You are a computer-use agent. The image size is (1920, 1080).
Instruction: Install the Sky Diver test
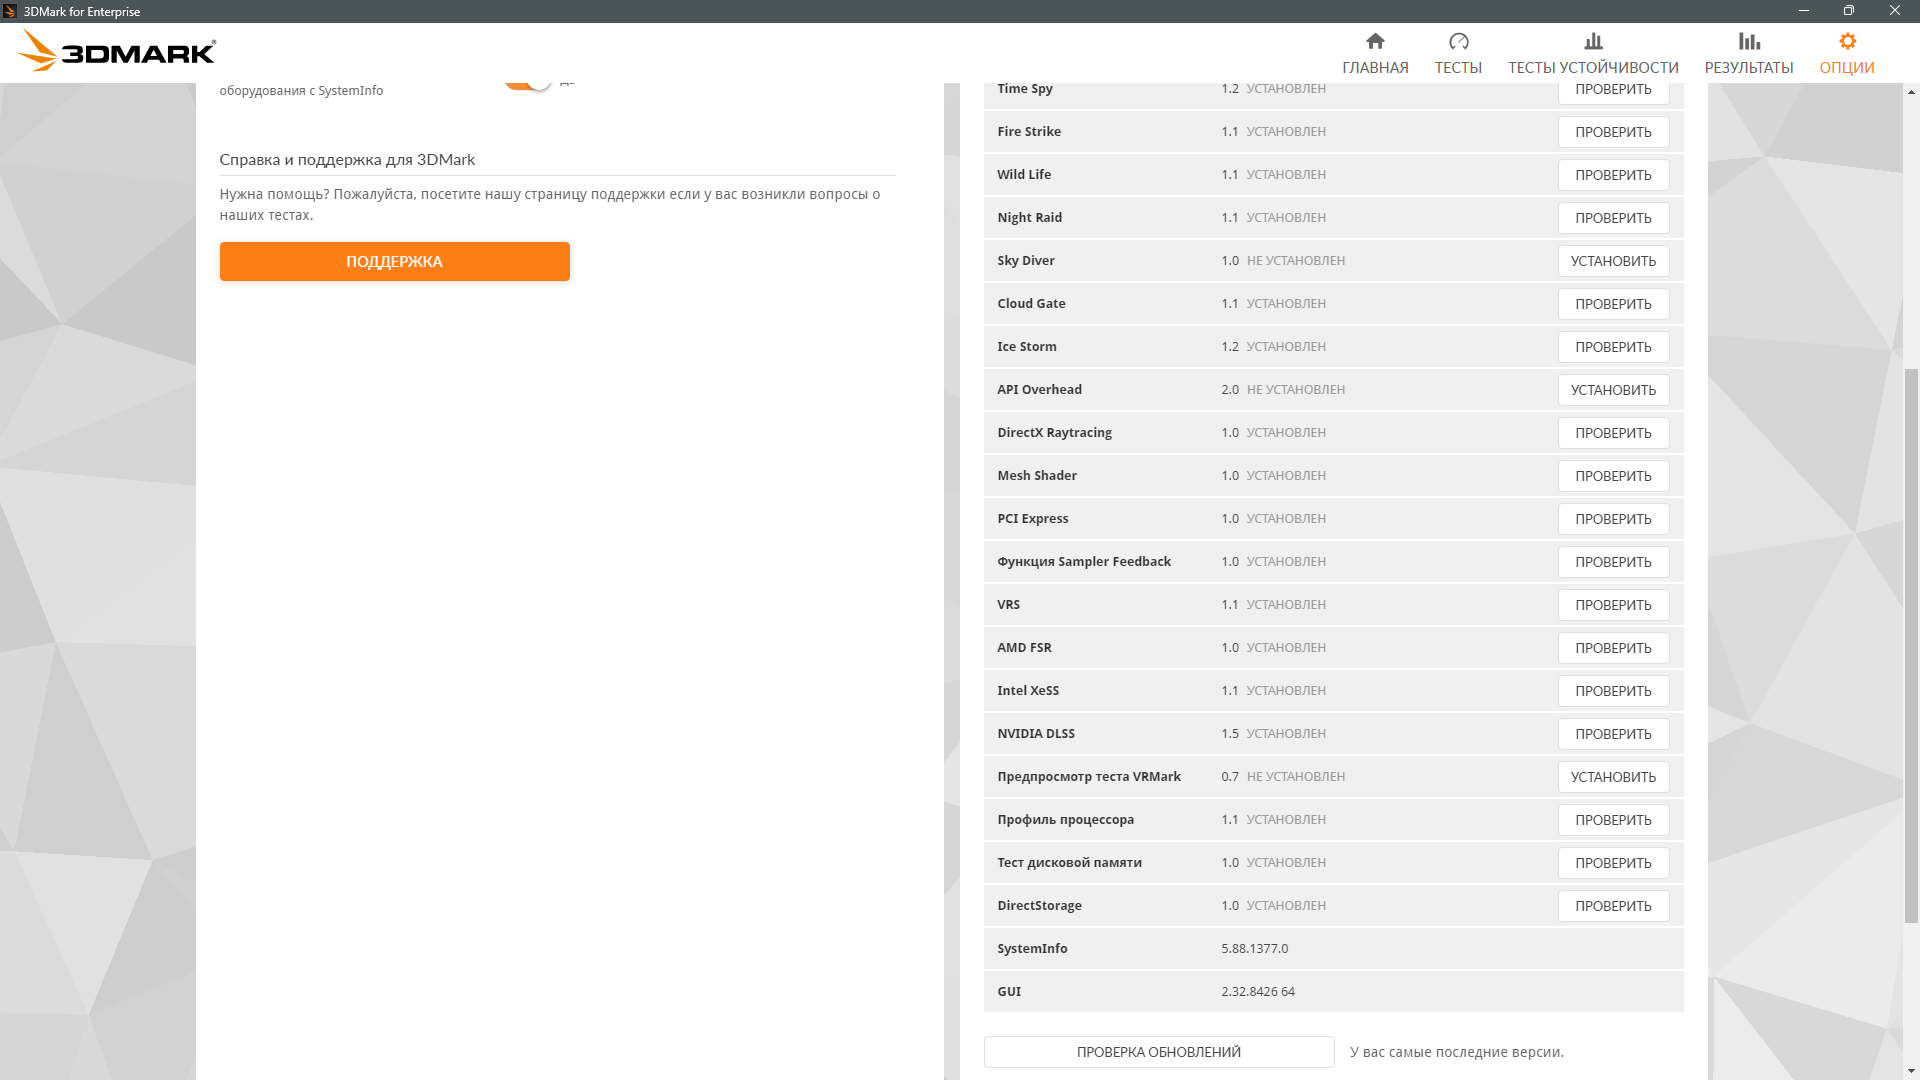(1613, 261)
